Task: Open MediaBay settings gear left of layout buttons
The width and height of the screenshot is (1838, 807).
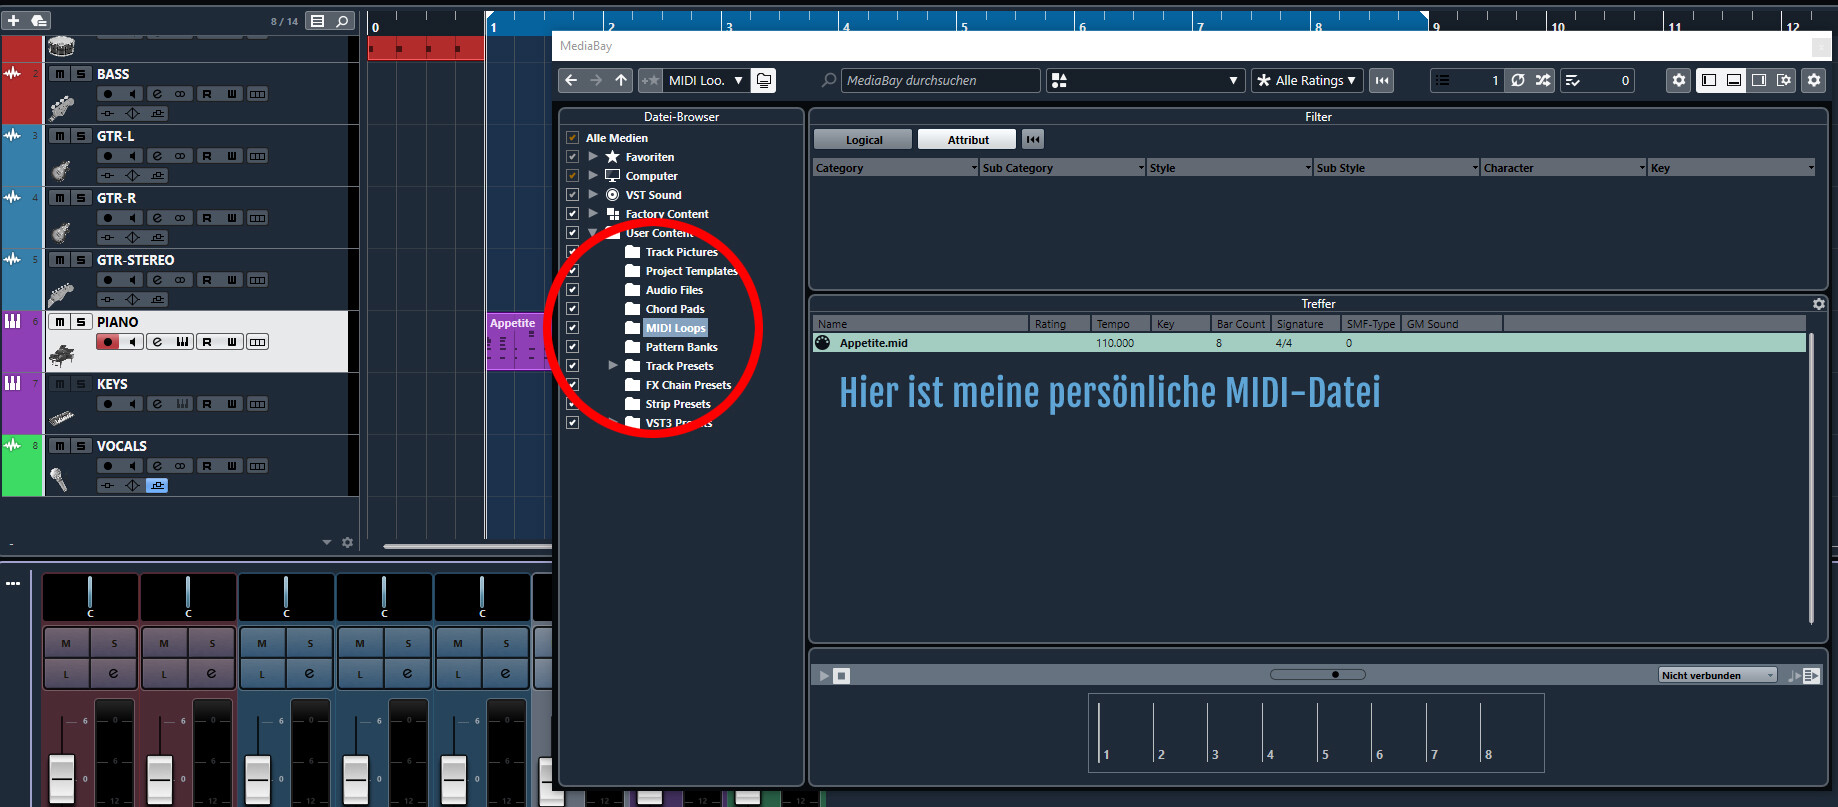Action: coord(1679,80)
